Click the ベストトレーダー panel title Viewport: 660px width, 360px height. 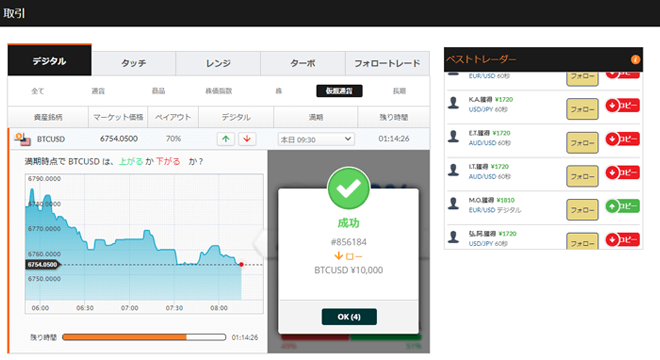[481, 60]
